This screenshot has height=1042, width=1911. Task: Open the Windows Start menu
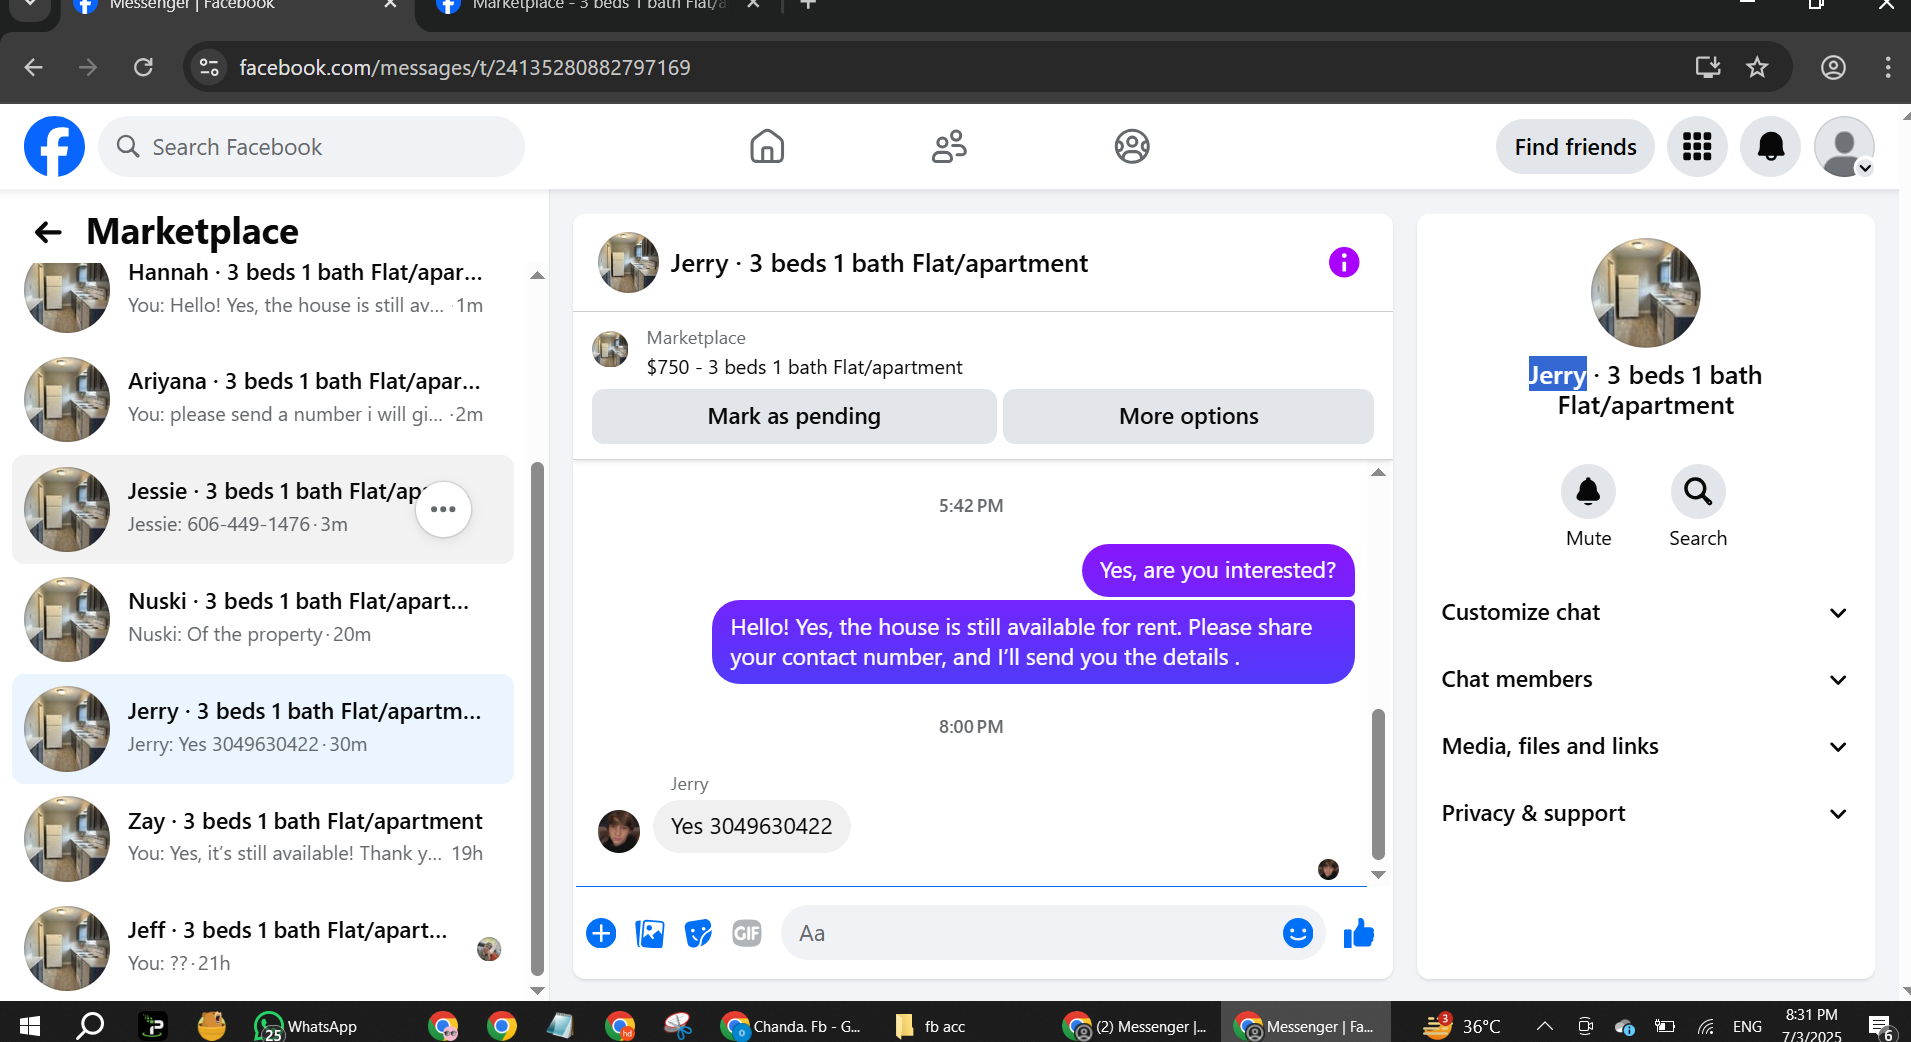point(30,1026)
